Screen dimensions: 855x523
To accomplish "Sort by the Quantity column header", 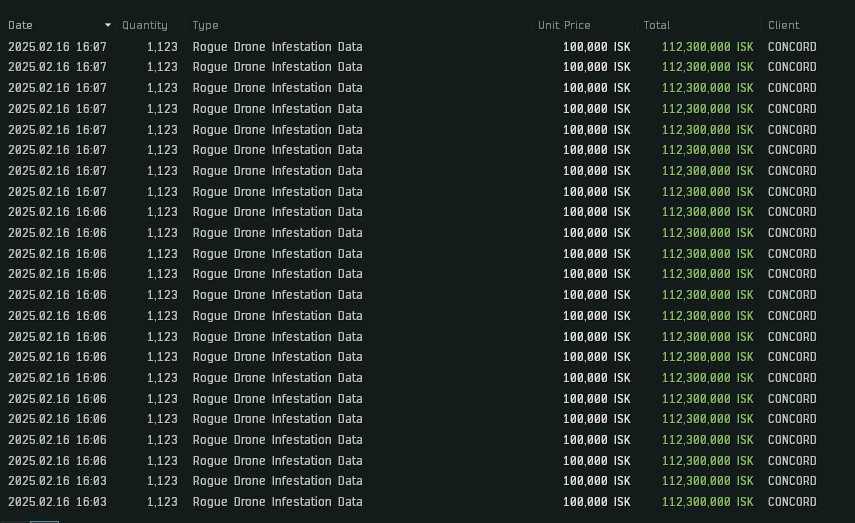I will [144, 25].
